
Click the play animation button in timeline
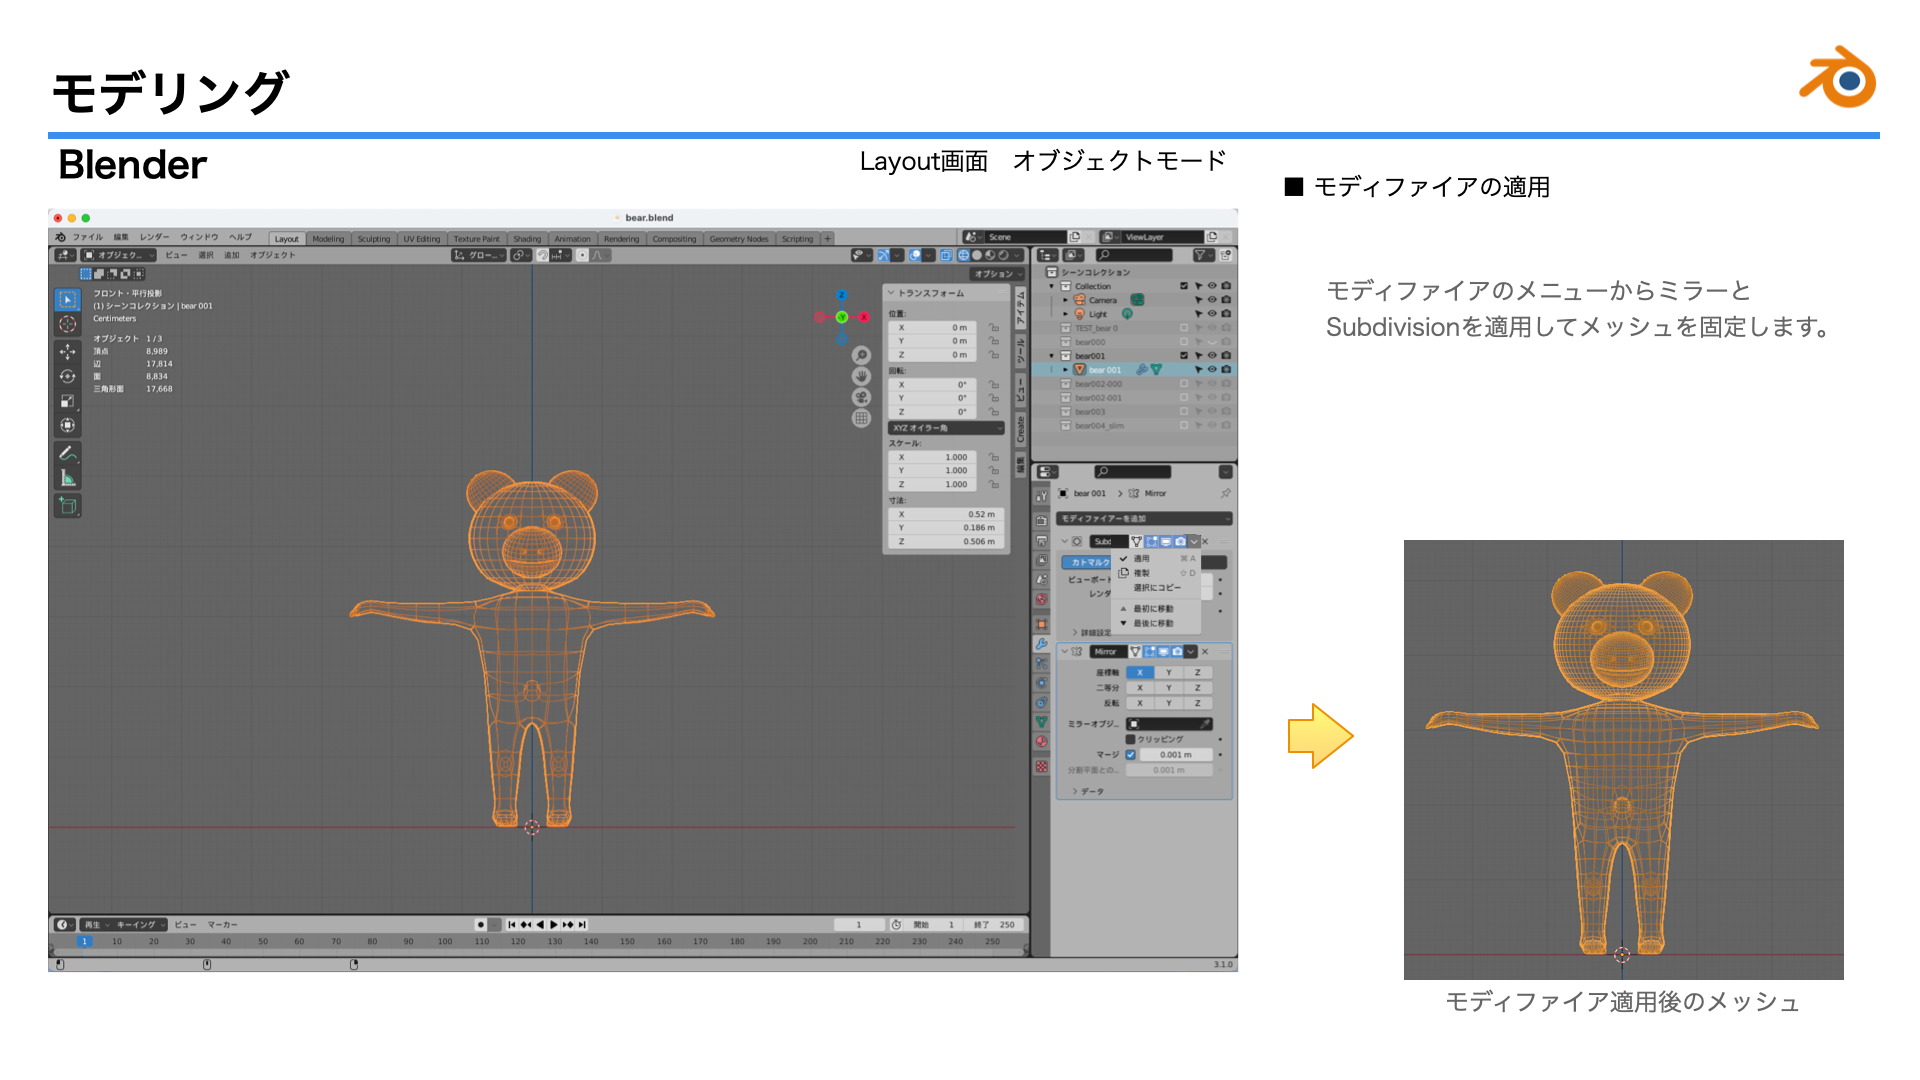554,925
